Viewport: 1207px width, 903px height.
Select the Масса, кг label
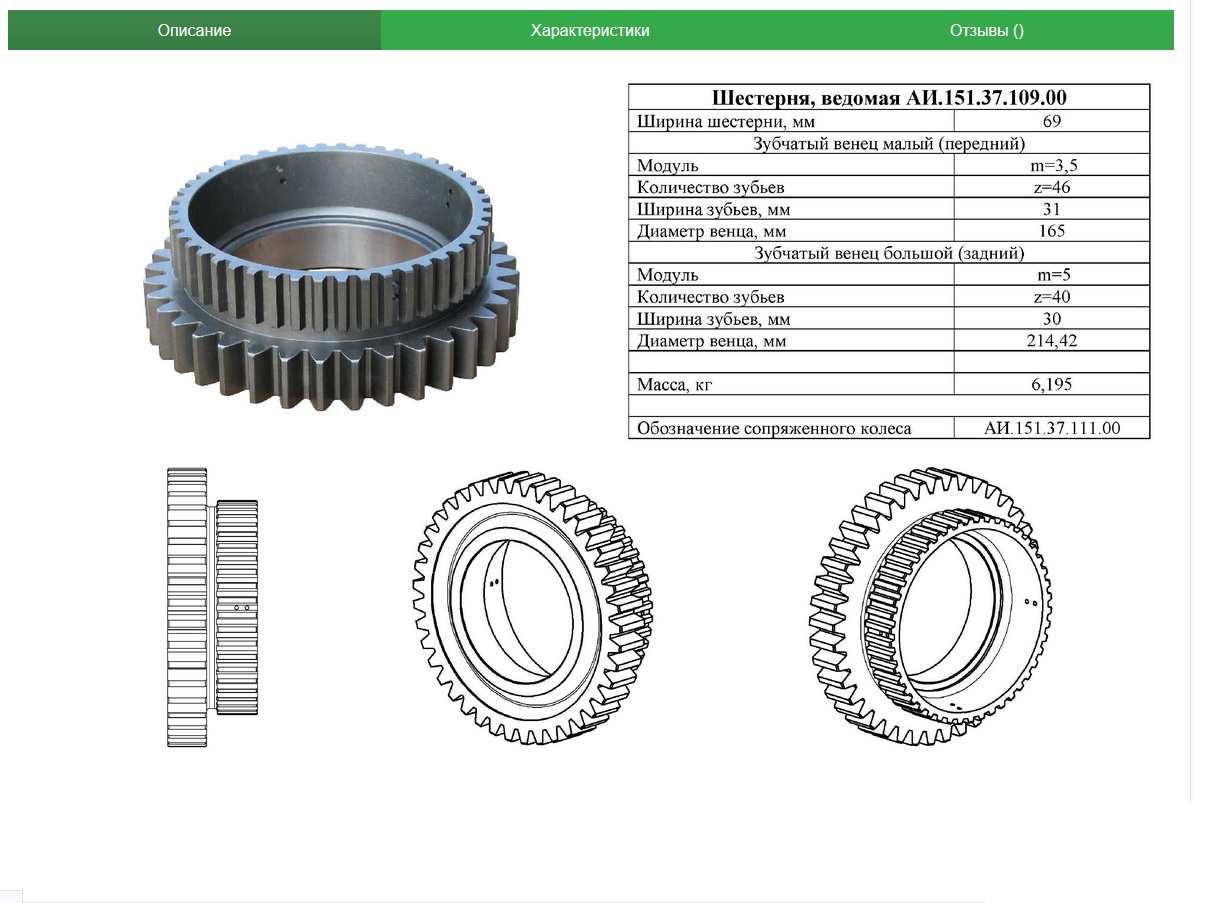pos(675,385)
